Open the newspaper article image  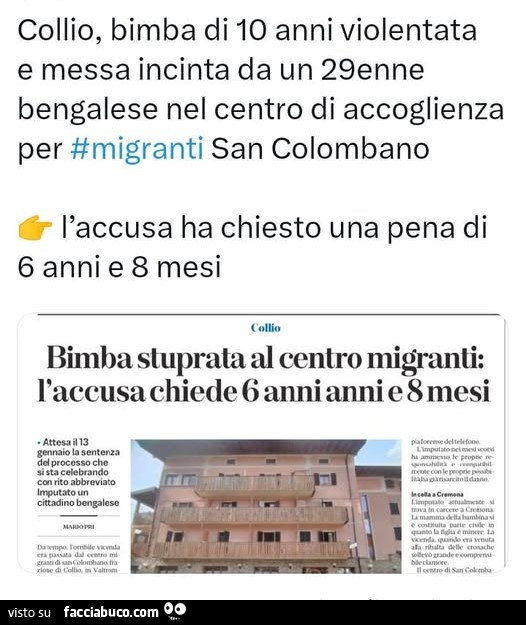click(262, 443)
